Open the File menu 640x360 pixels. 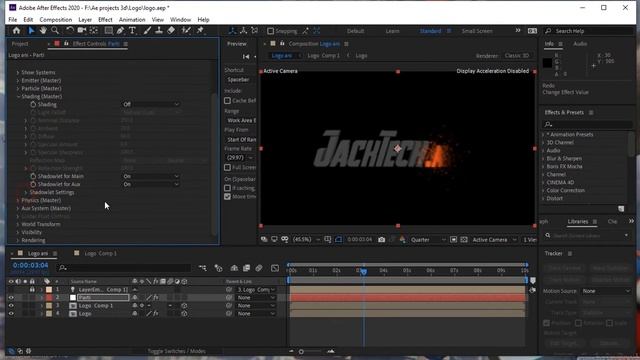tap(13, 20)
